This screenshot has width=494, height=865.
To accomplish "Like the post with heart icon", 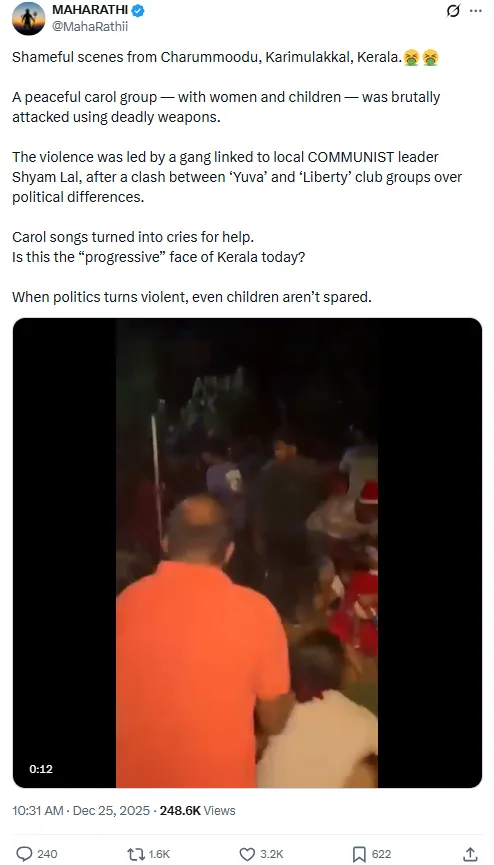I will [247, 854].
